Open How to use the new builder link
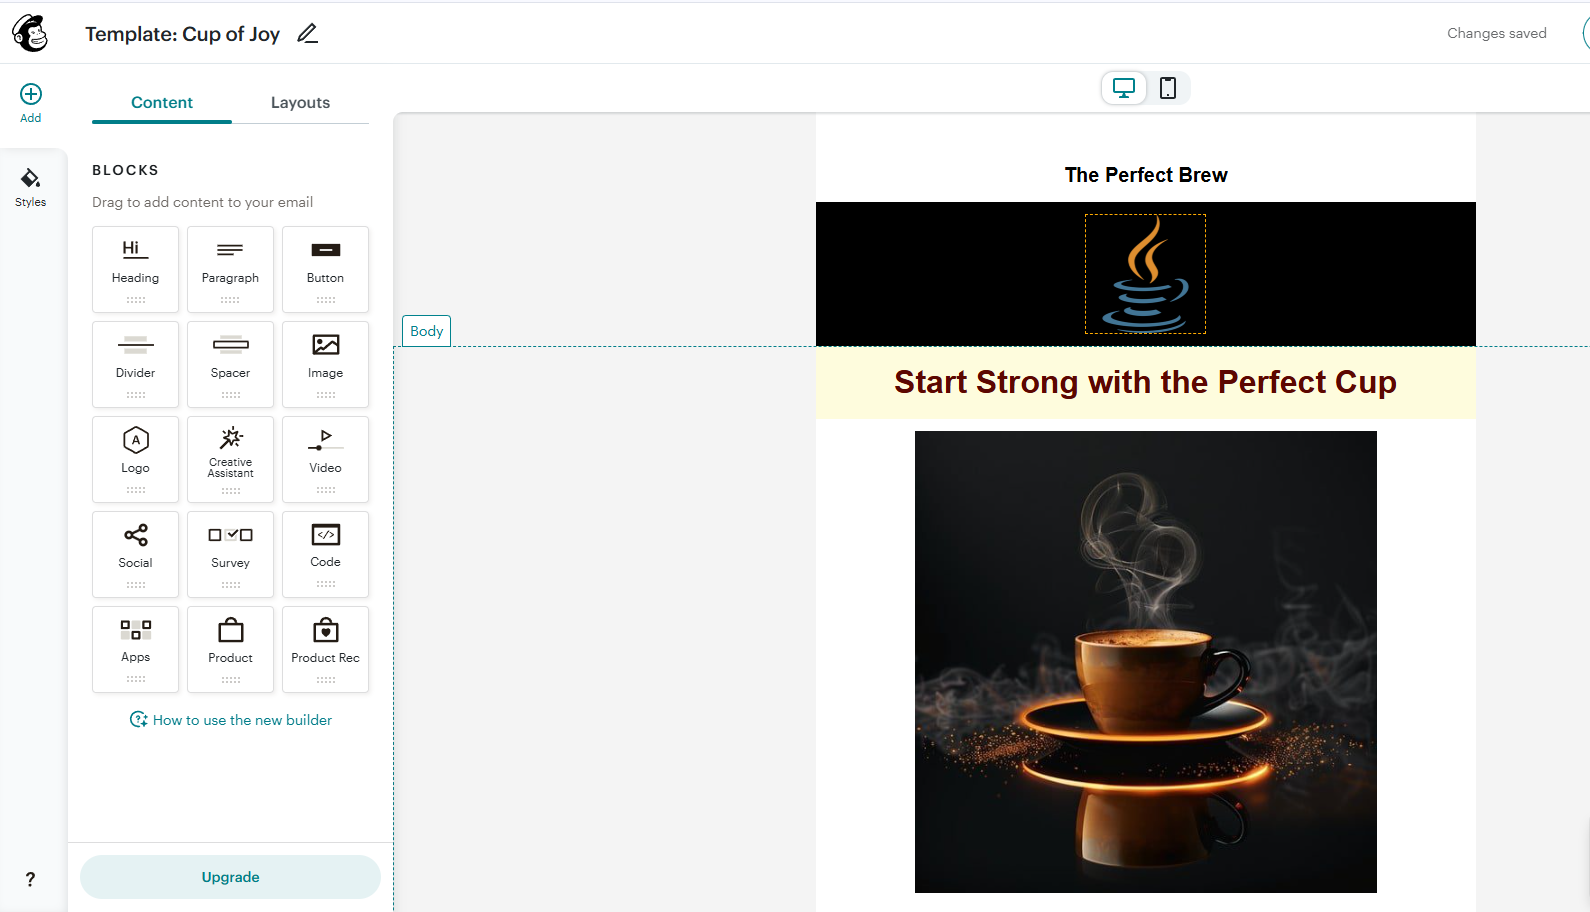Viewport: 1590px width, 912px height. [231, 720]
